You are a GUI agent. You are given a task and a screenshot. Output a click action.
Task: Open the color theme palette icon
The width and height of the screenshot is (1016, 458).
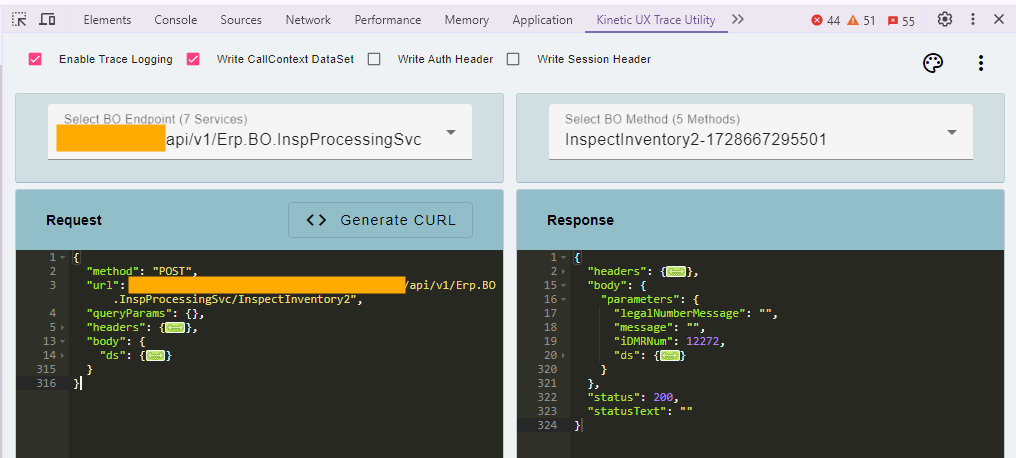[932, 63]
